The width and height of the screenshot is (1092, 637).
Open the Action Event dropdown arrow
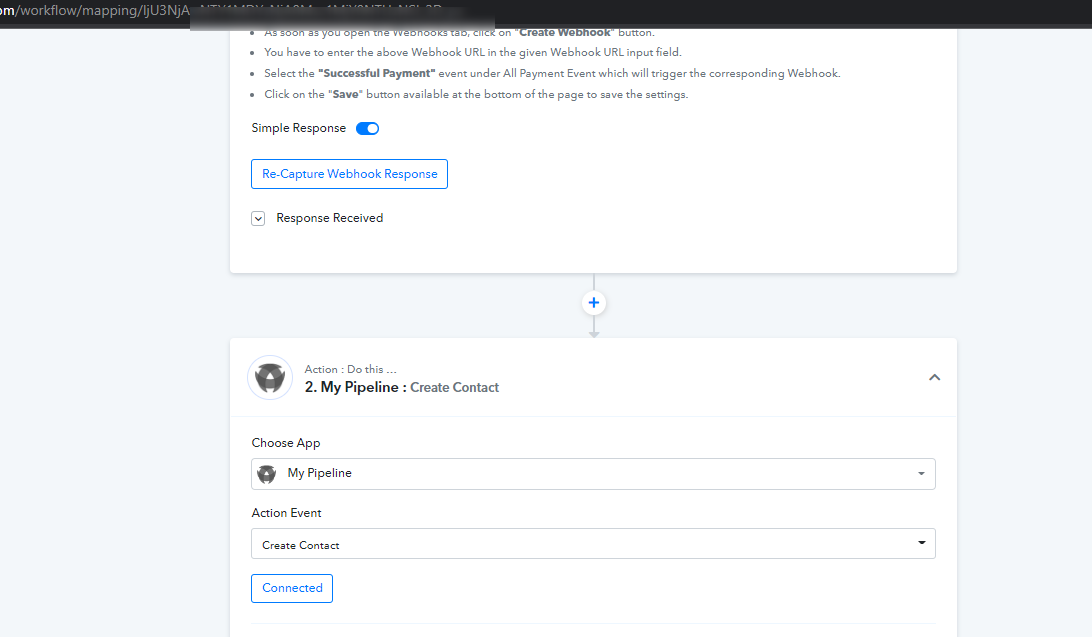pos(921,542)
